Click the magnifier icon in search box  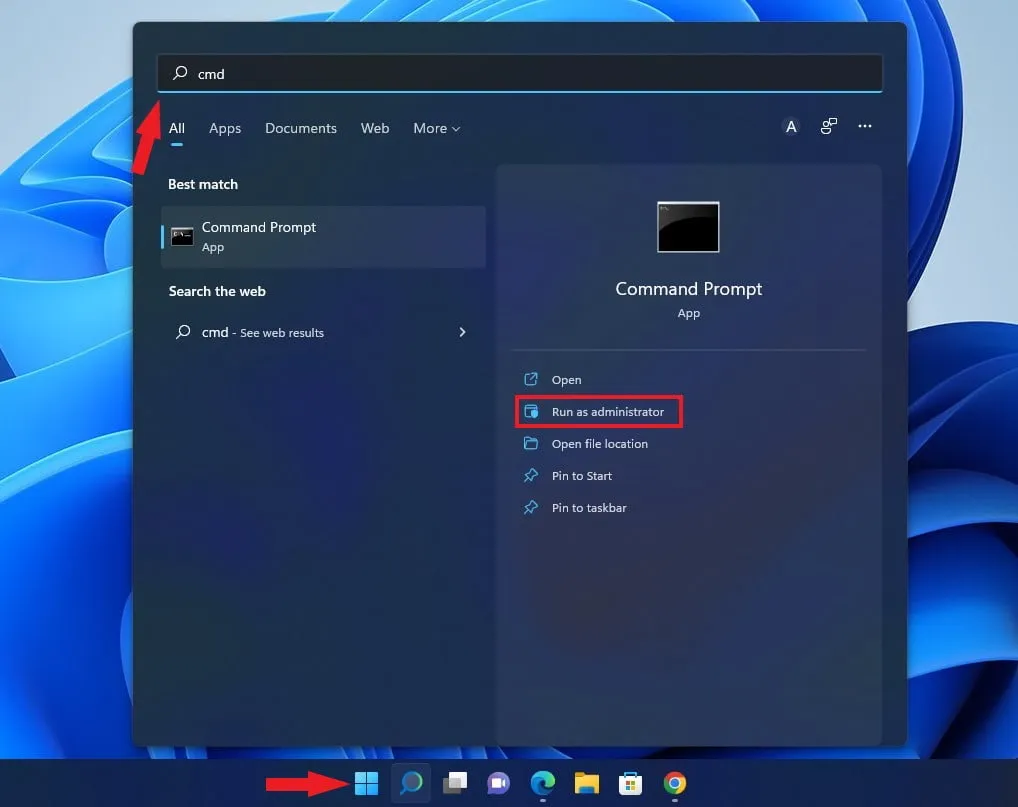180,73
